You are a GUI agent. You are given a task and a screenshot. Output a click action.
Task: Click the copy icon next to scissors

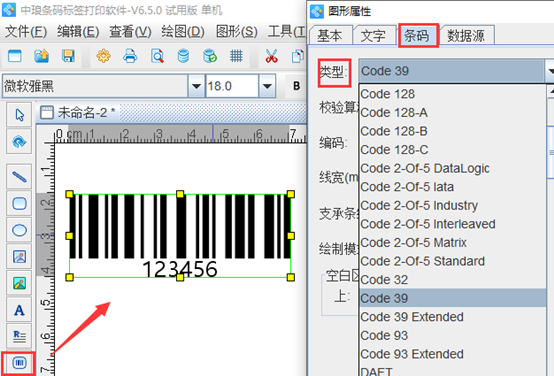pyautogui.click(x=298, y=56)
